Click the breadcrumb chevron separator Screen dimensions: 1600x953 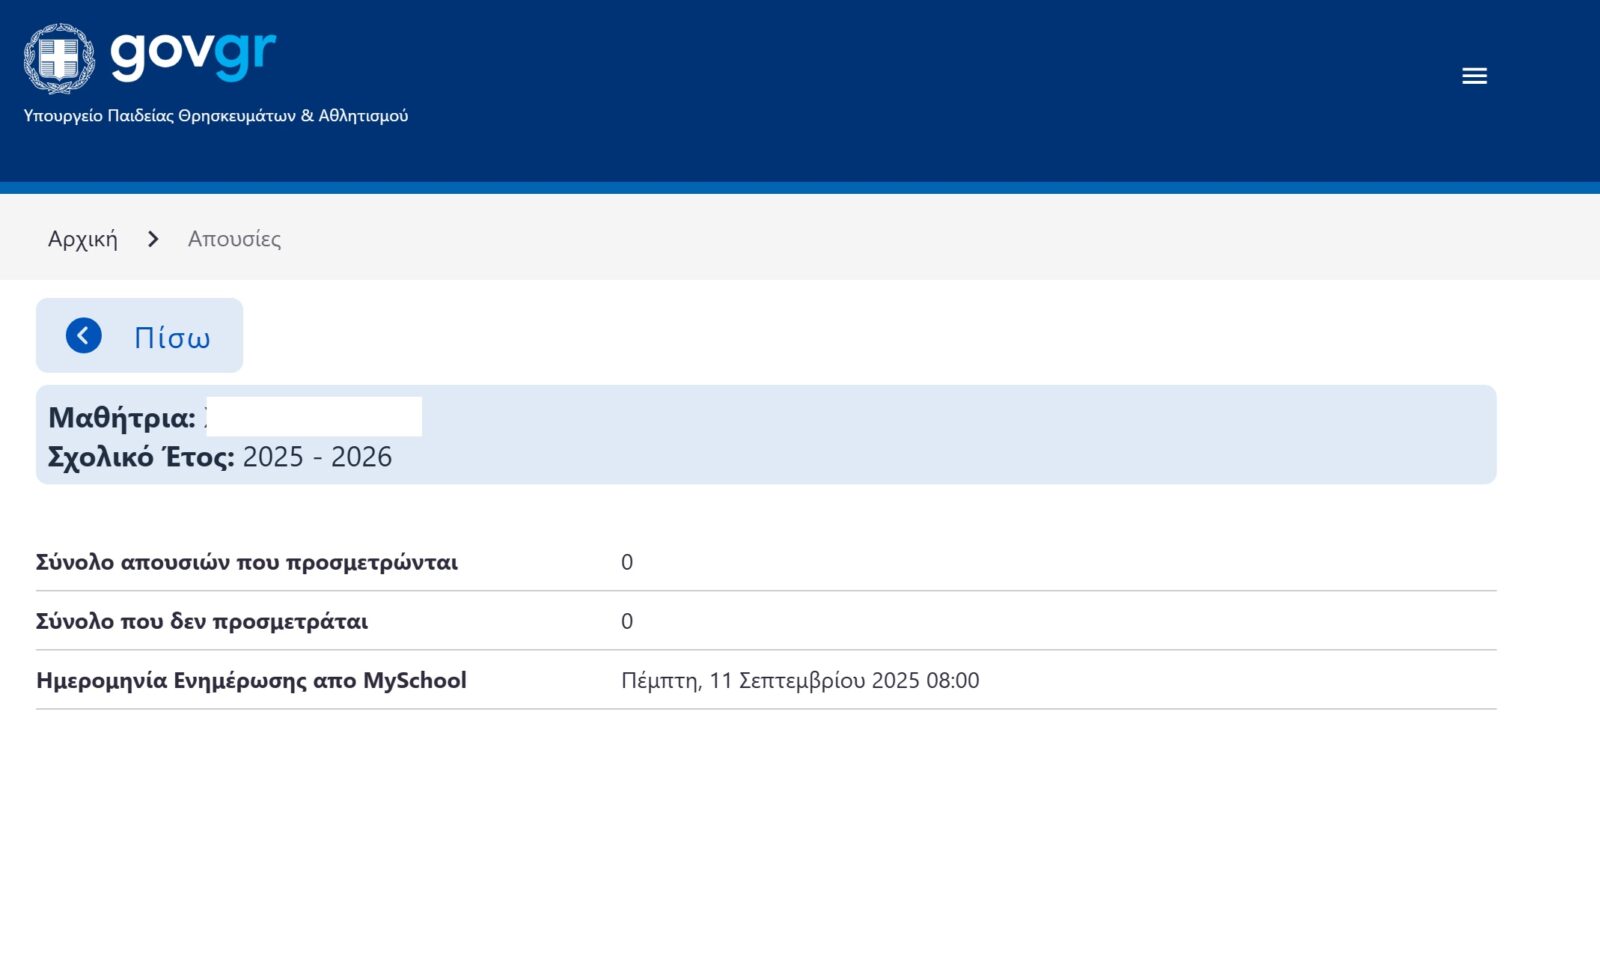click(x=153, y=239)
